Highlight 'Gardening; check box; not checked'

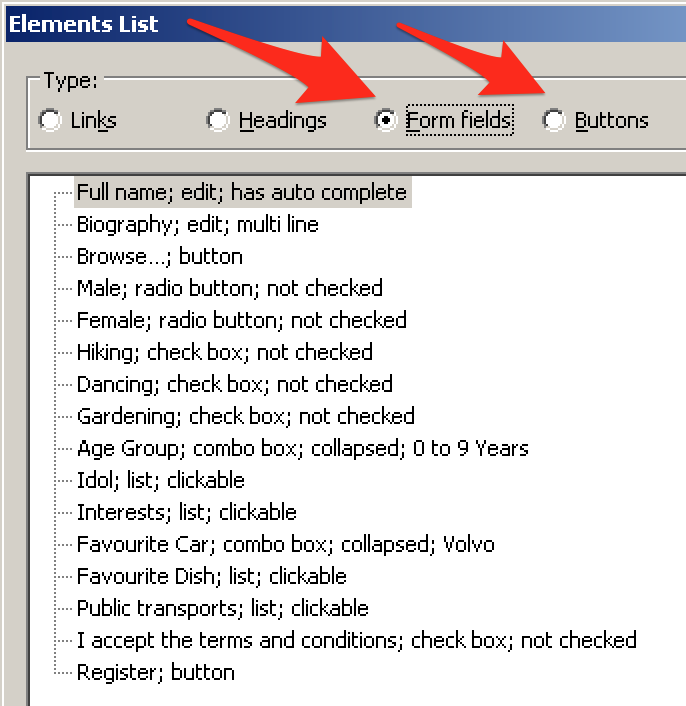click(x=245, y=416)
